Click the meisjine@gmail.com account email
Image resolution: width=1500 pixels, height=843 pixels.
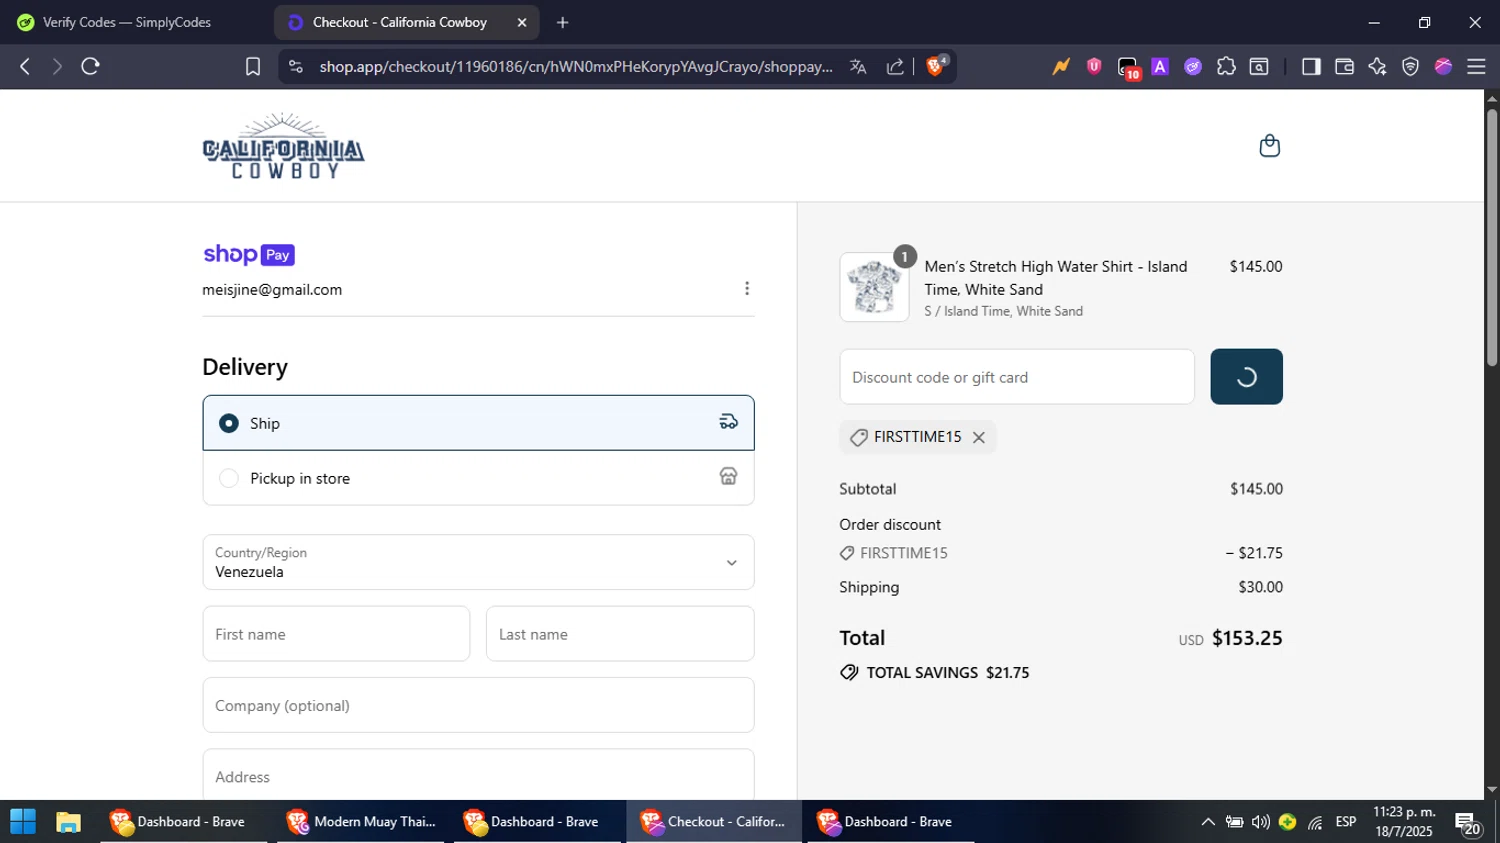[272, 290]
